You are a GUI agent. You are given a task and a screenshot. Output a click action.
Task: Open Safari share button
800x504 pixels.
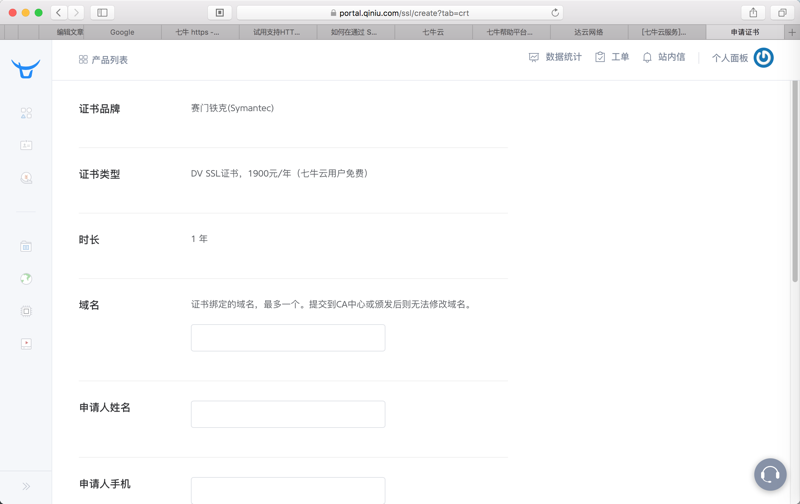coord(753,12)
